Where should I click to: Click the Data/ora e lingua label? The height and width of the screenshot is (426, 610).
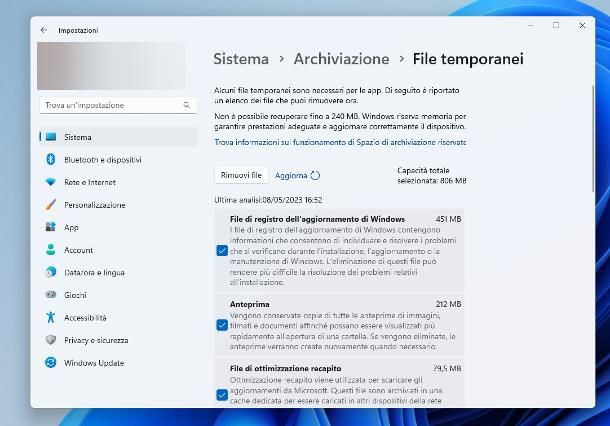(x=95, y=273)
